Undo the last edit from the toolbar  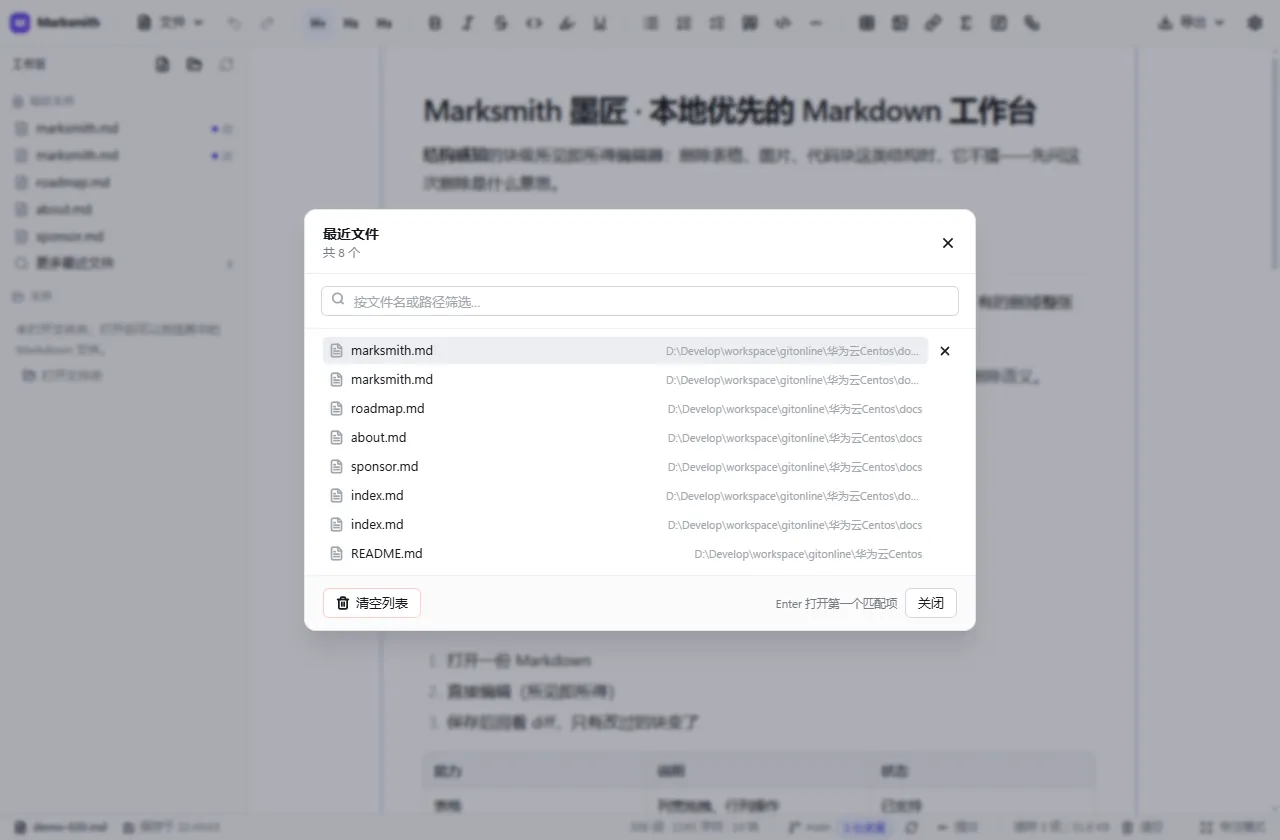click(234, 23)
